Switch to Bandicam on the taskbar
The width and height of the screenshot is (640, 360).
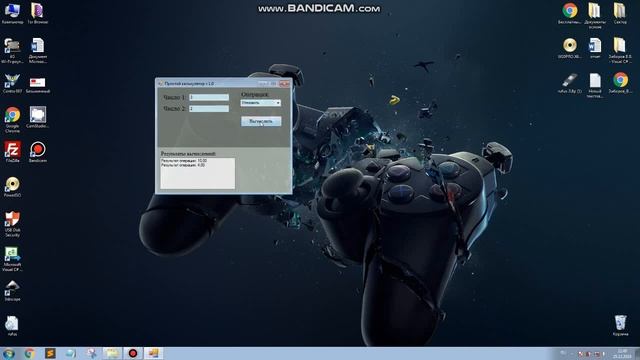coord(133,353)
